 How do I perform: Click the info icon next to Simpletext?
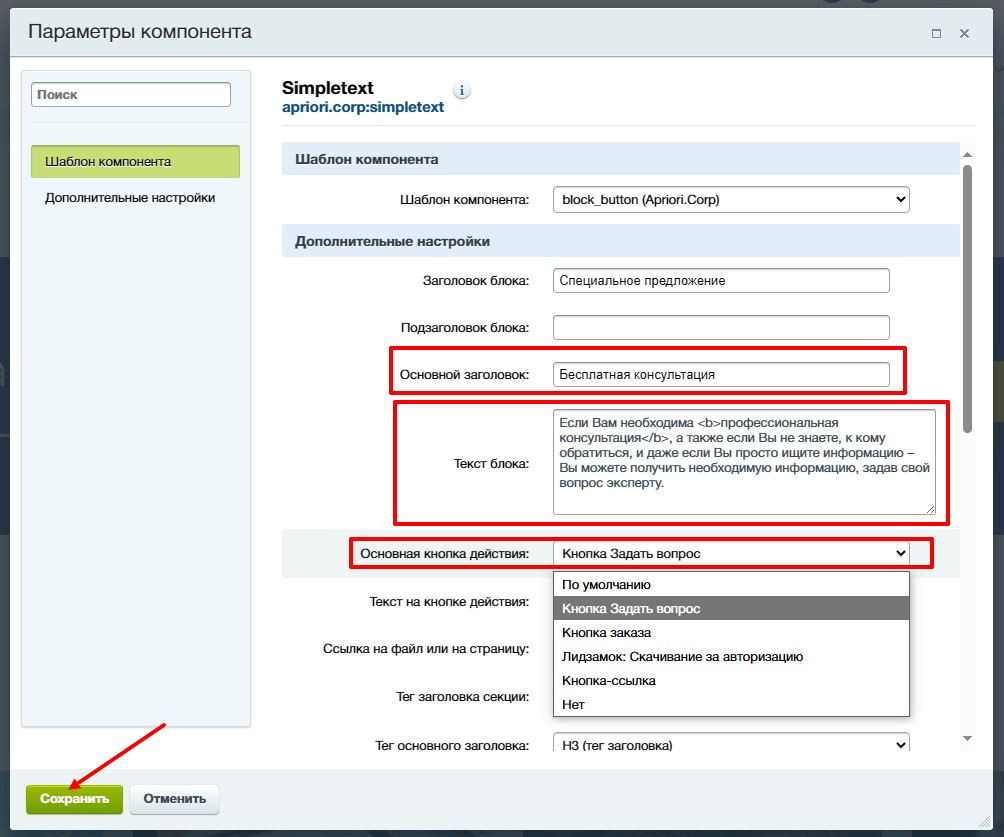pyautogui.click(x=461, y=91)
